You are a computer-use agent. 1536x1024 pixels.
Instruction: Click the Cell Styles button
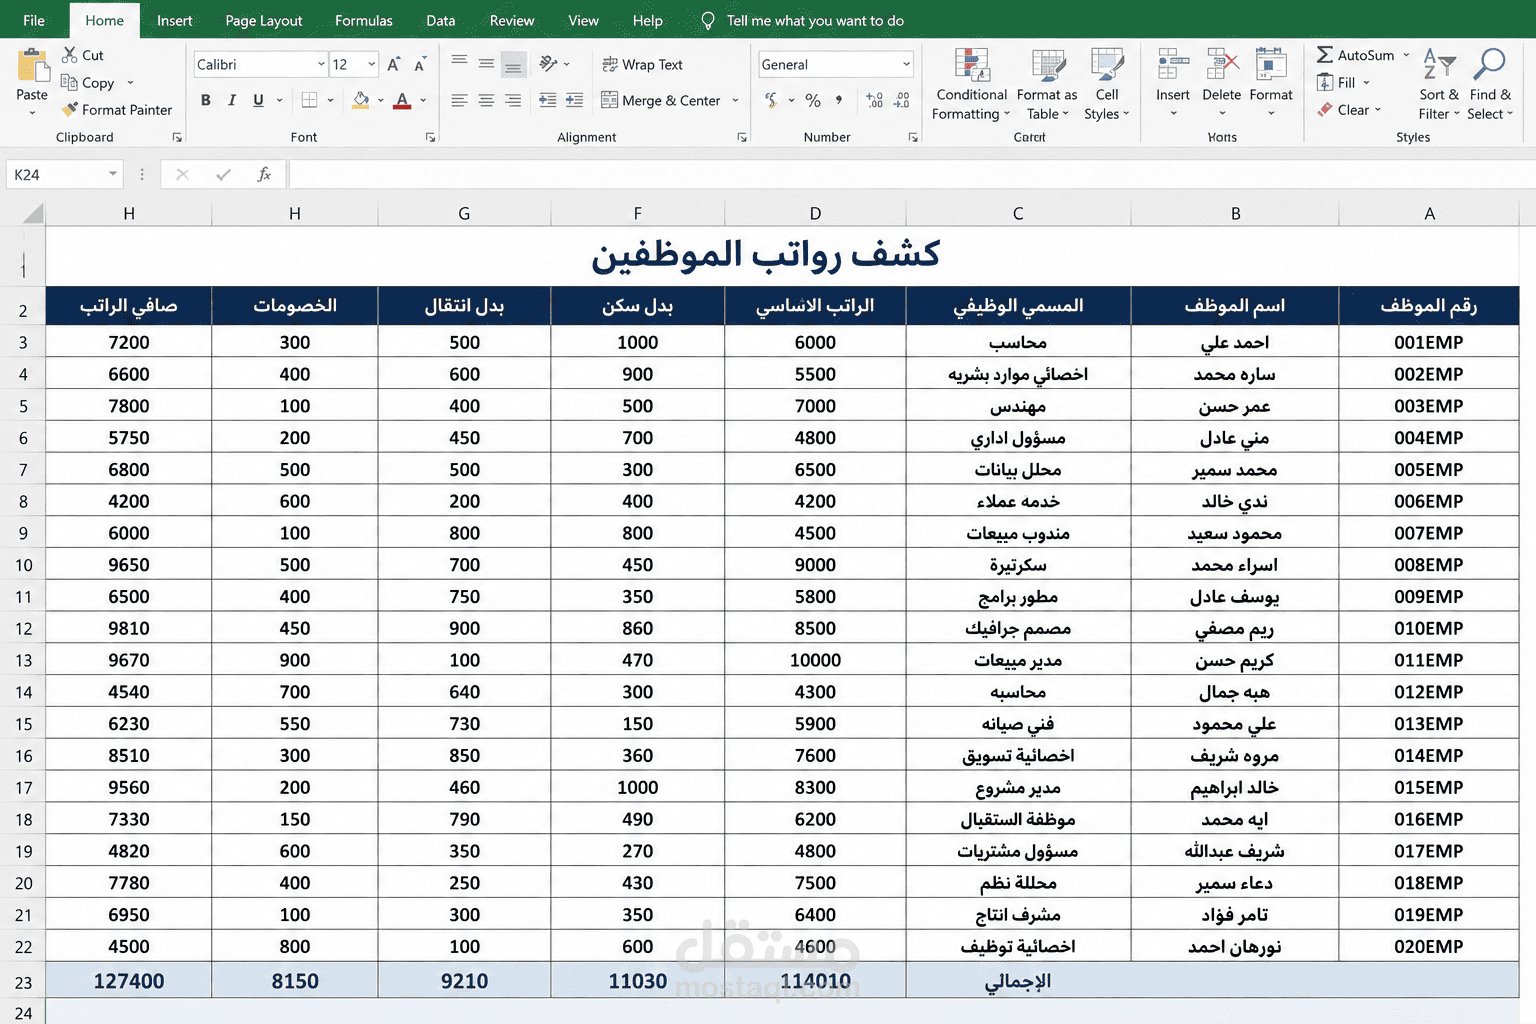pos(1107,84)
